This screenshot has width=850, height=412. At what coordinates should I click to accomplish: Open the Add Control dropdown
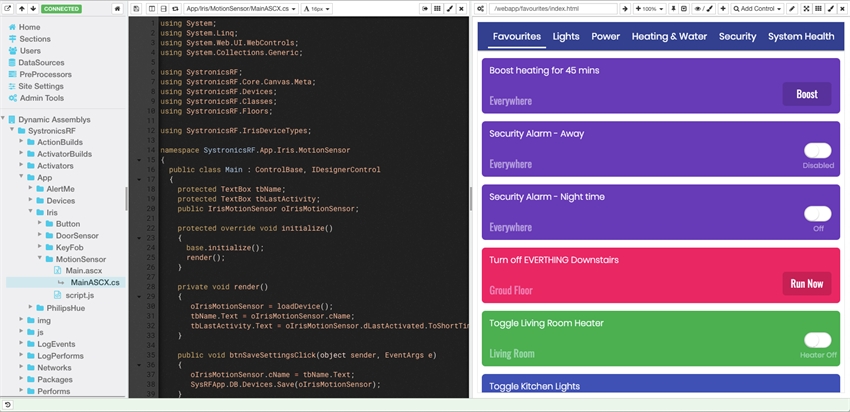[x=756, y=8]
